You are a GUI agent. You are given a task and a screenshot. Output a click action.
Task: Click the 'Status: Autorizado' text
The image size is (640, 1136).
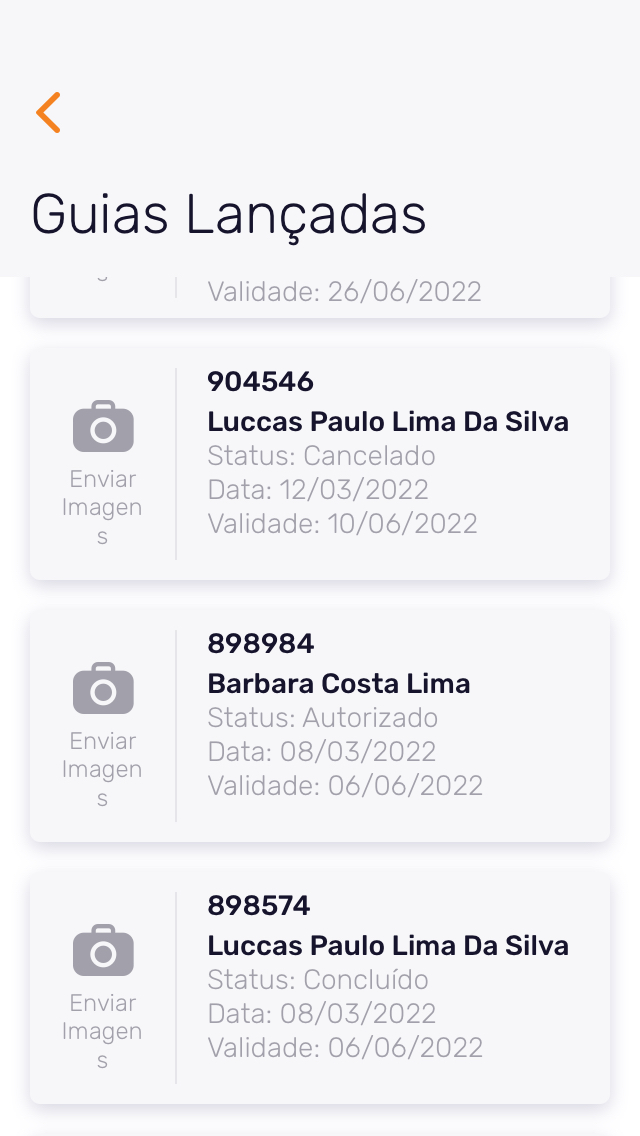[x=322, y=718]
